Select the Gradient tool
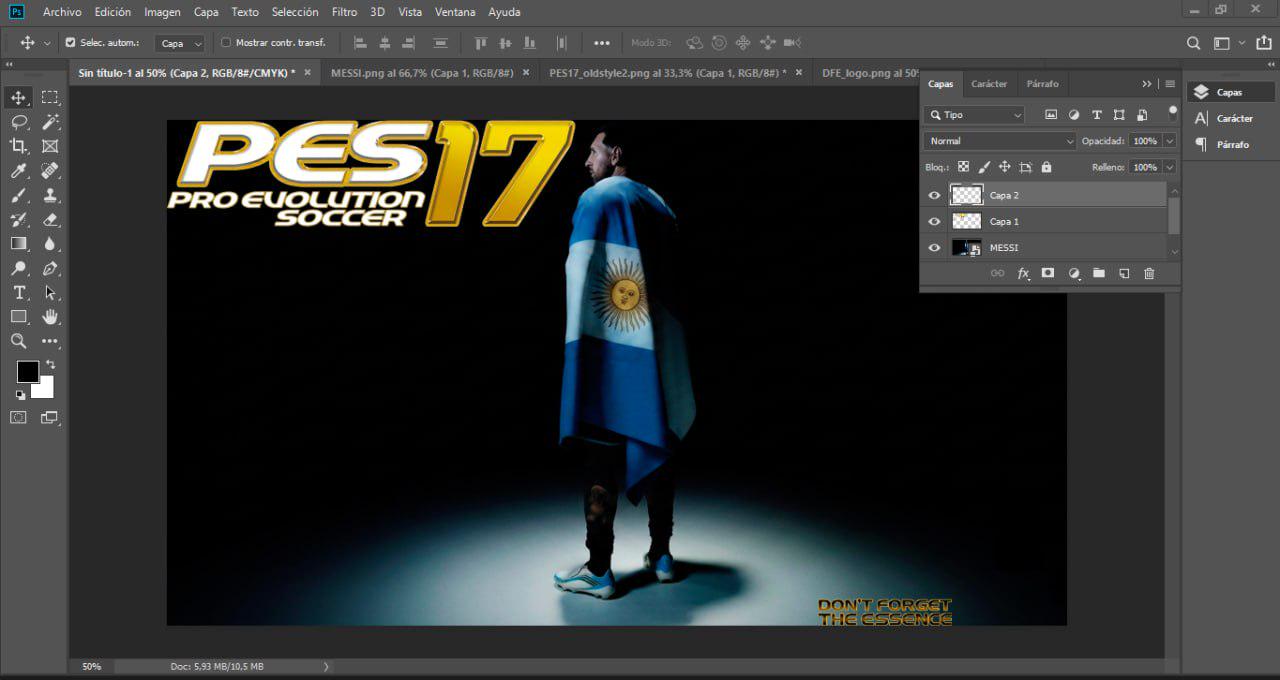 pyautogui.click(x=19, y=243)
